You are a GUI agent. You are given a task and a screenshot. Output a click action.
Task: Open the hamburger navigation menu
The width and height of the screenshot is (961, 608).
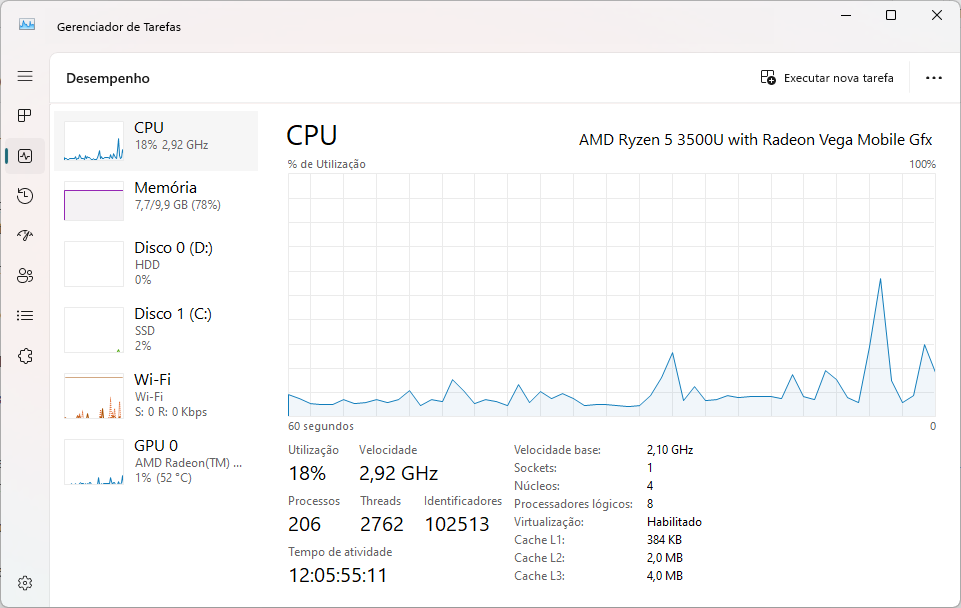(25, 76)
